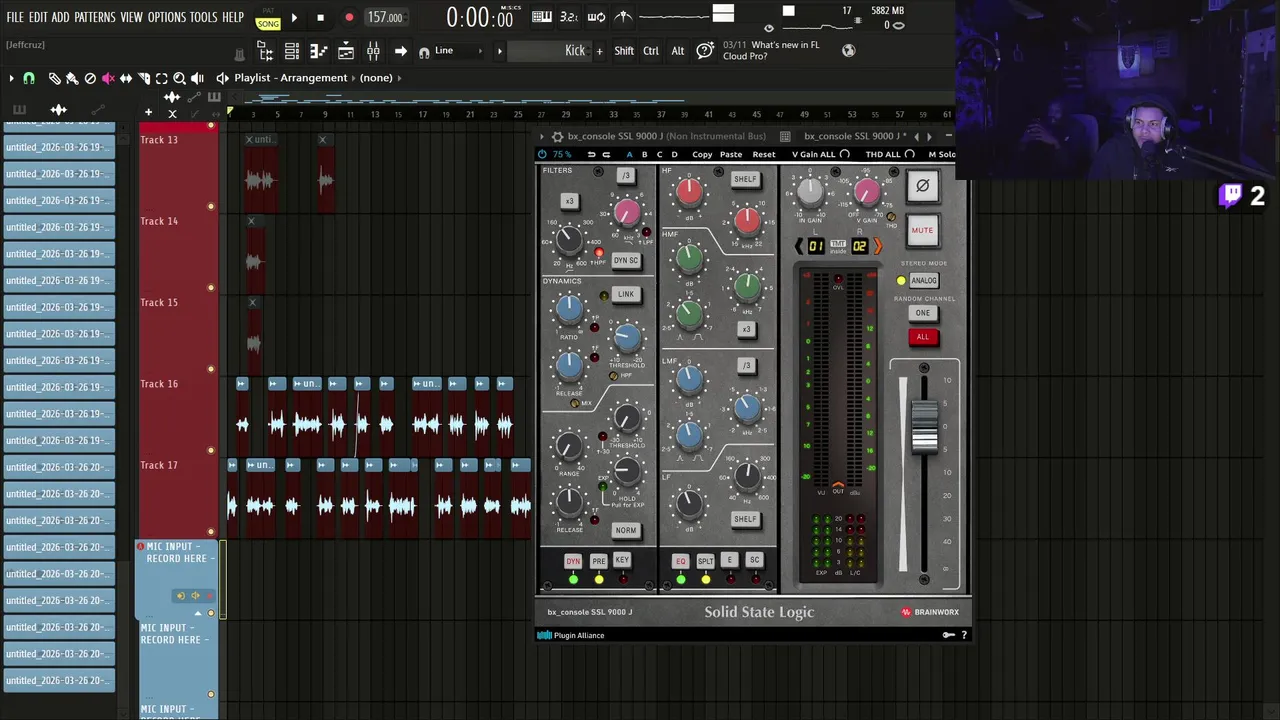Image resolution: width=1280 pixels, height=720 pixels.
Task: Open the ADD menu
Action: [x=61, y=17]
